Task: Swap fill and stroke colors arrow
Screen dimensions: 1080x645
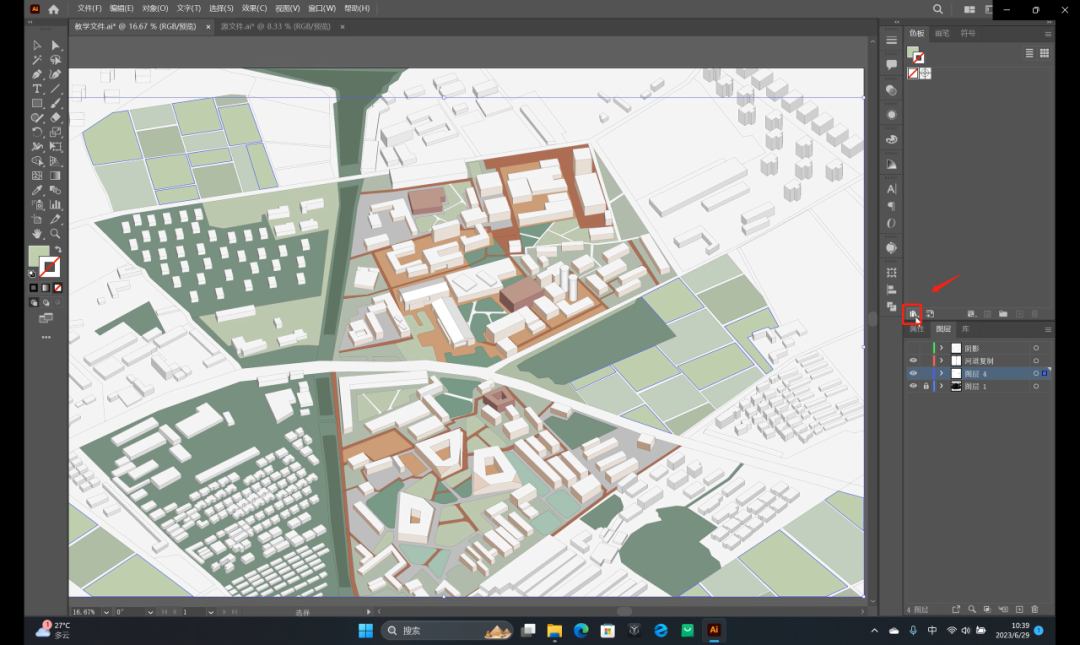Action: tap(58, 250)
